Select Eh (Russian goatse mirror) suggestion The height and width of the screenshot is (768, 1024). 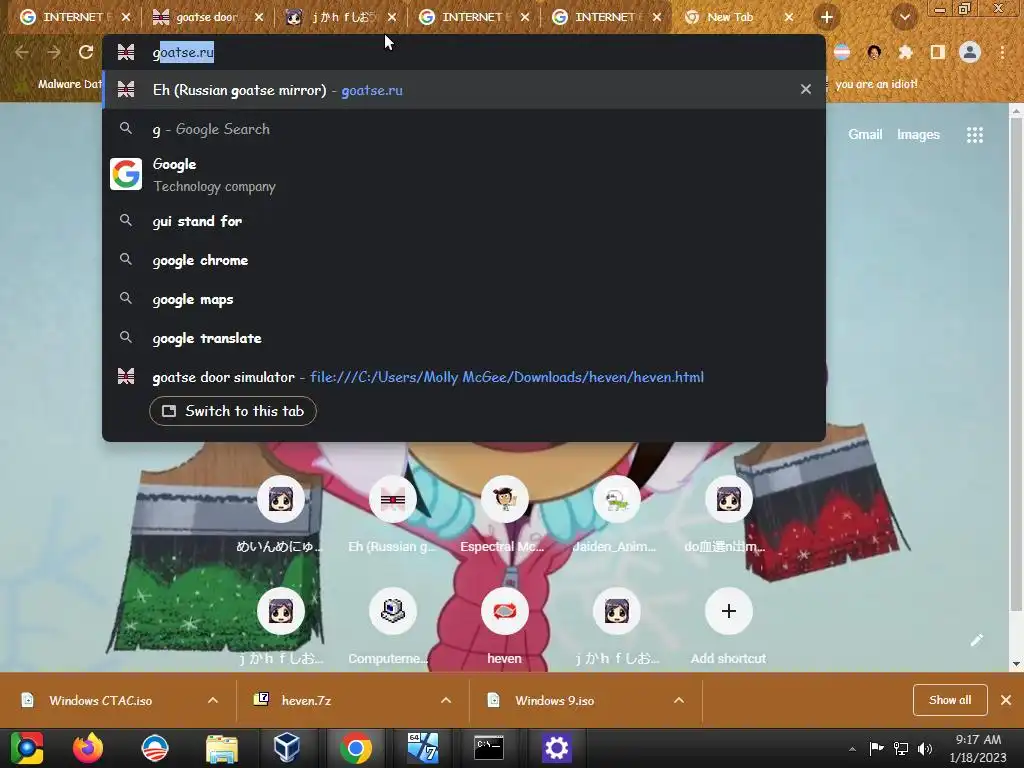(464, 89)
